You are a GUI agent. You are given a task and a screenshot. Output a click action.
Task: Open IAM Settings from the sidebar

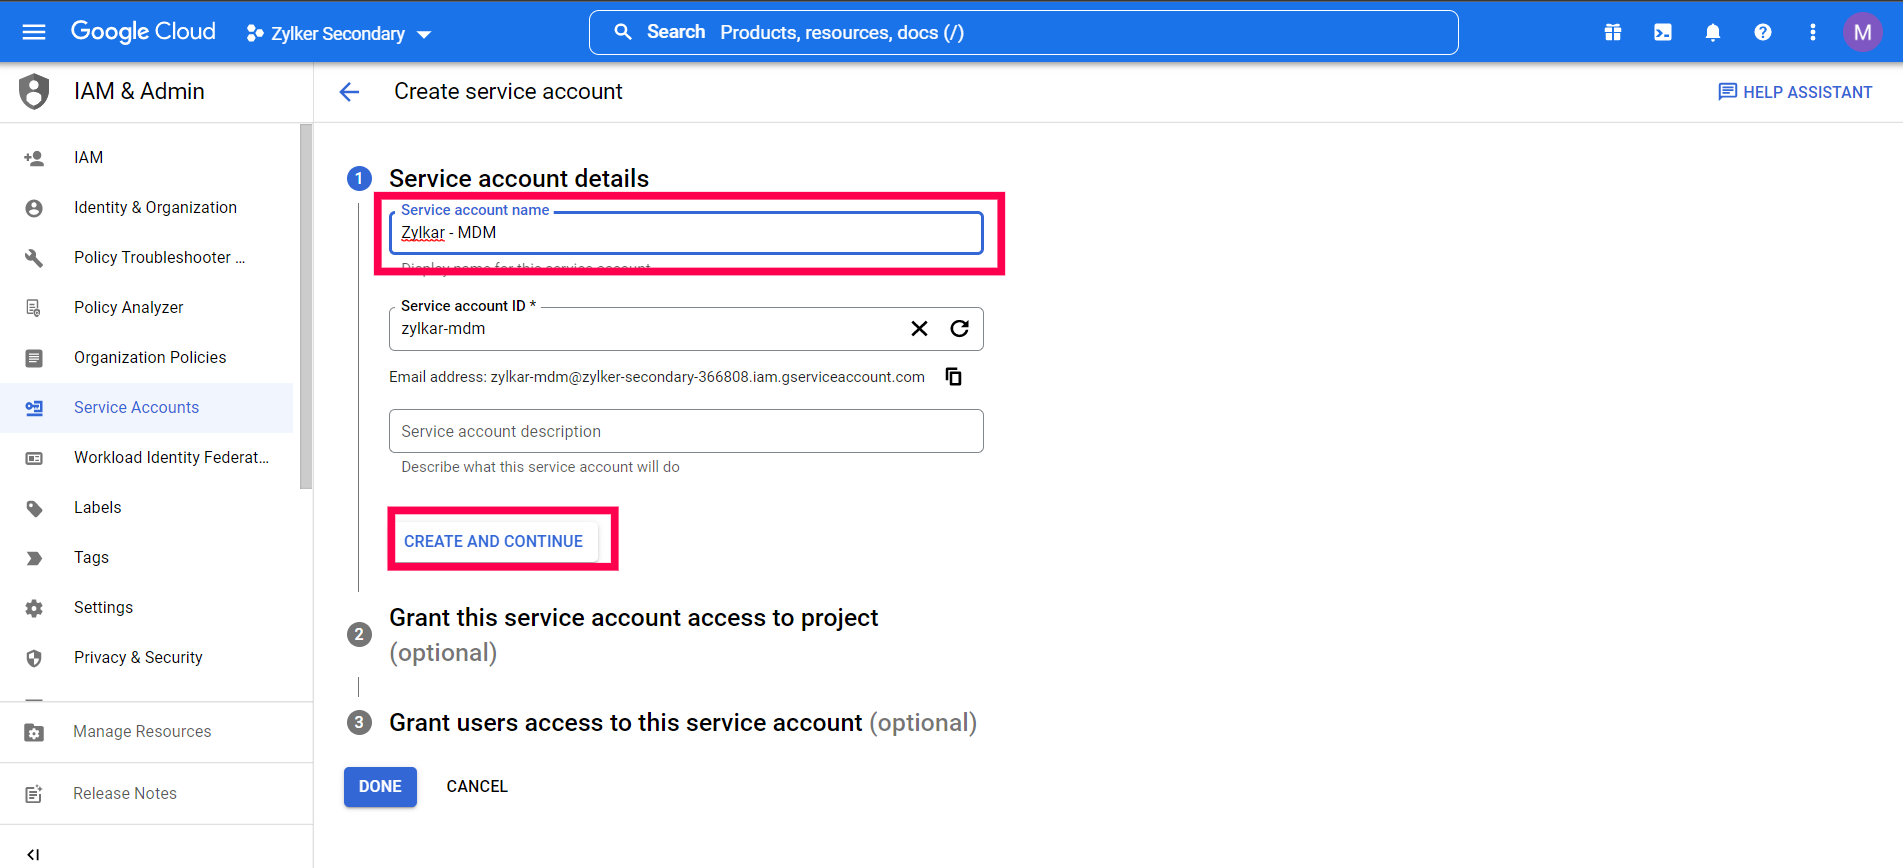point(146,607)
